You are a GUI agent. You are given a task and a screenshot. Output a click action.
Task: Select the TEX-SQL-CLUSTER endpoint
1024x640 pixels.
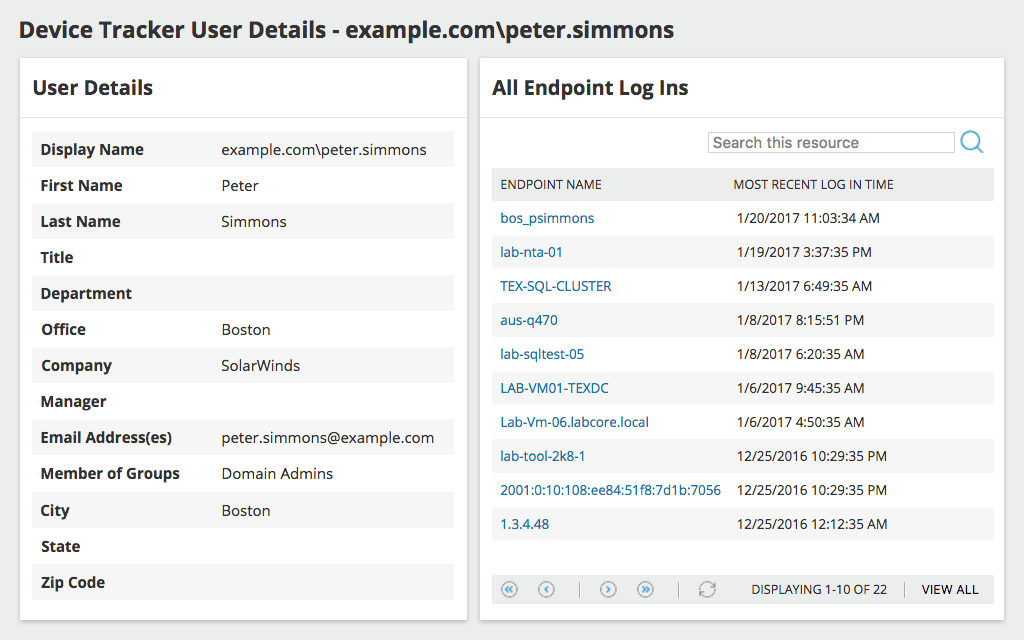[x=556, y=286]
